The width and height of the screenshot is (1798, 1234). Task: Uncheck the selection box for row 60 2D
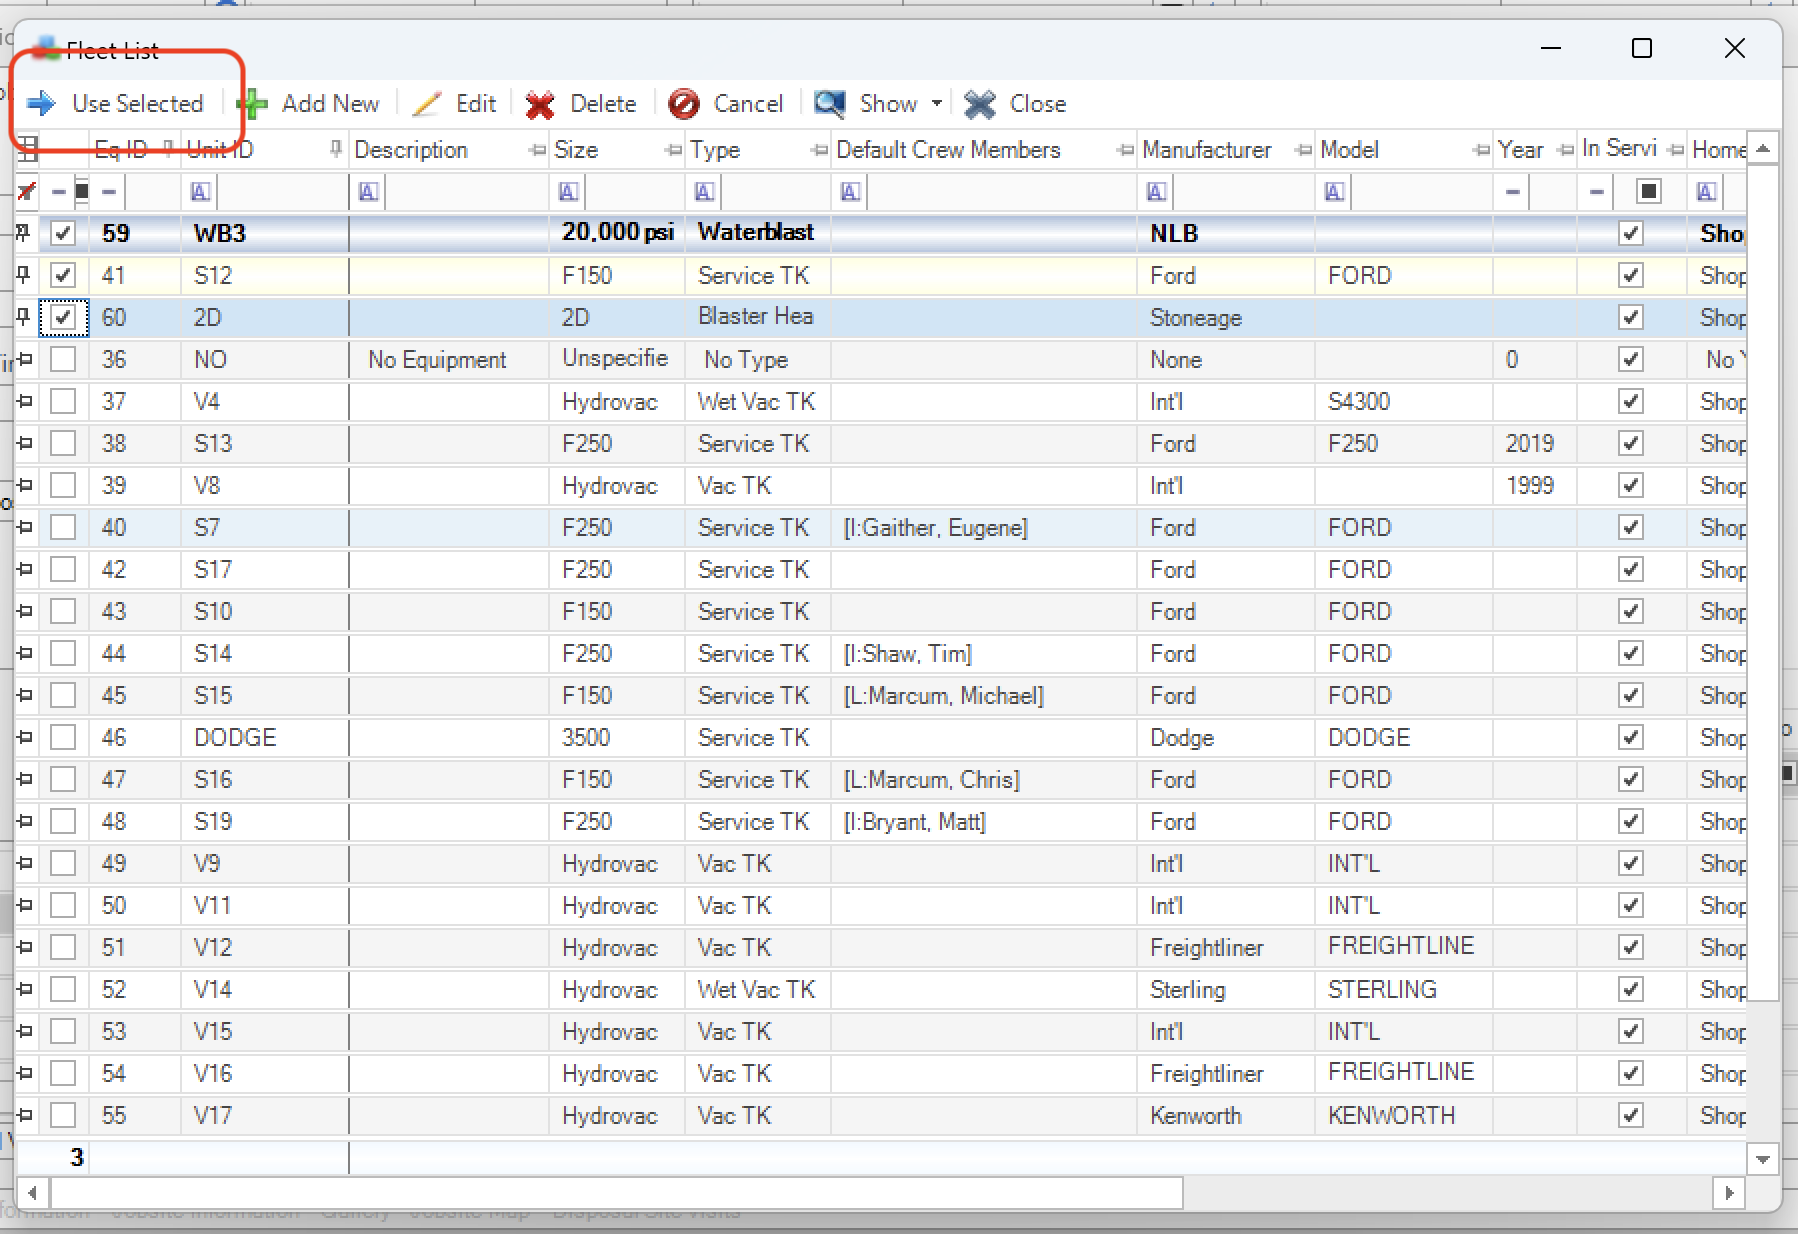63,317
